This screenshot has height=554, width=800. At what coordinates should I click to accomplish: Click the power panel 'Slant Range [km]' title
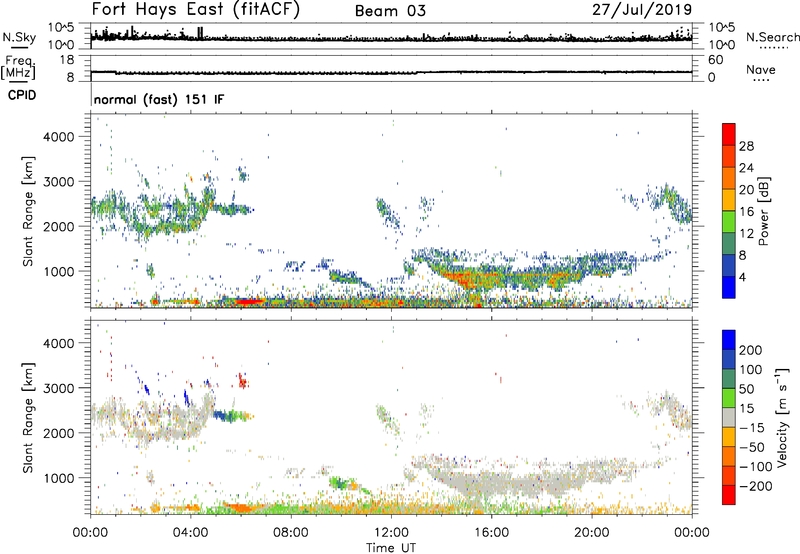pyautogui.click(x=28, y=211)
